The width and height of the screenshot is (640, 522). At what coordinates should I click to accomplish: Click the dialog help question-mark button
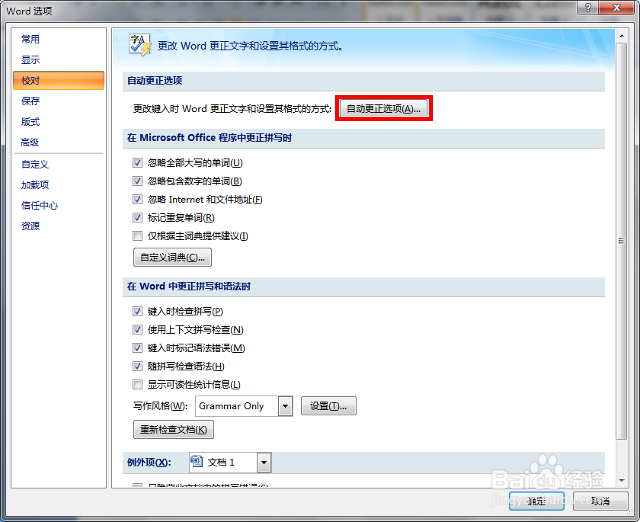point(588,7)
